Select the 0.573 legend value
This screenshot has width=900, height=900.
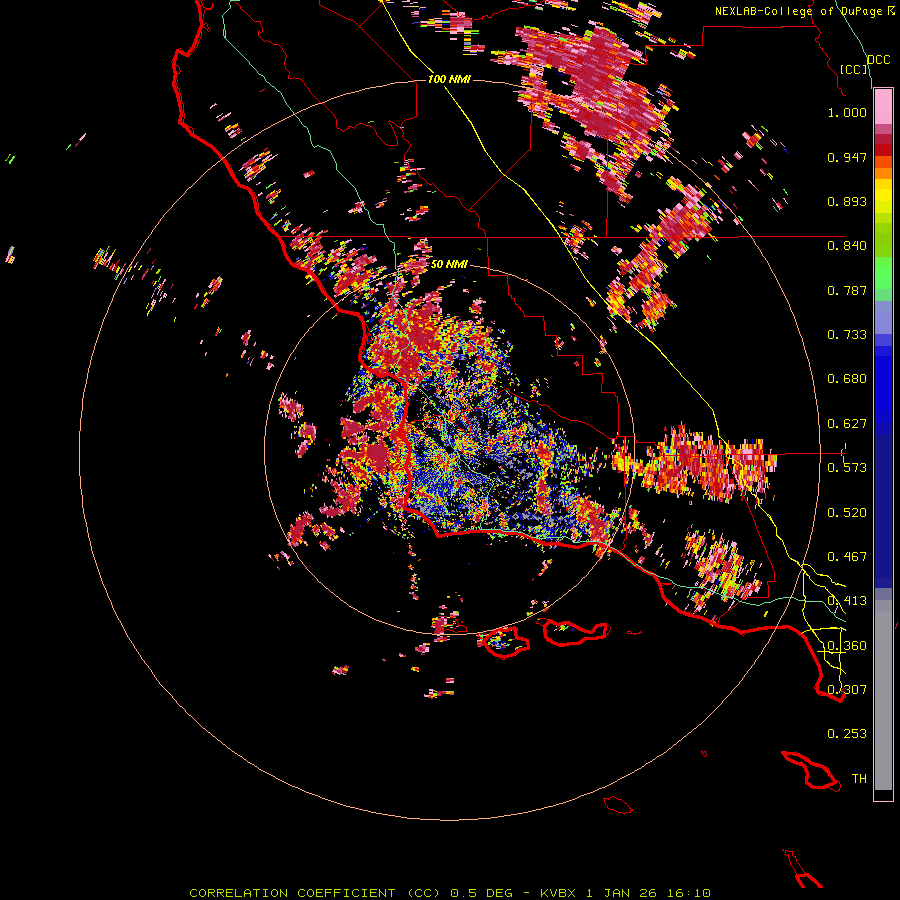click(847, 468)
